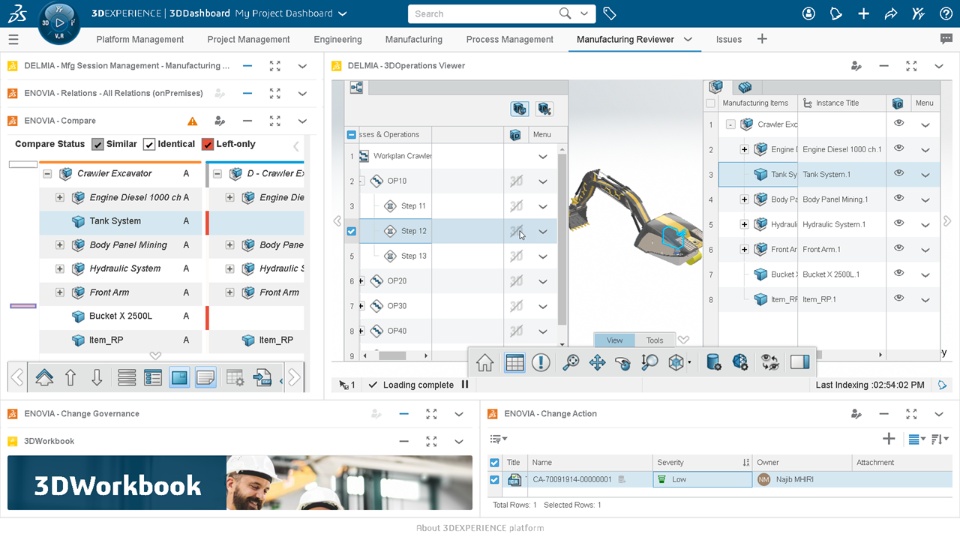Image resolution: width=960 pixels, height=540 pixels.
Task: Open the chat messages icon
Action: [x=946, y=39]
